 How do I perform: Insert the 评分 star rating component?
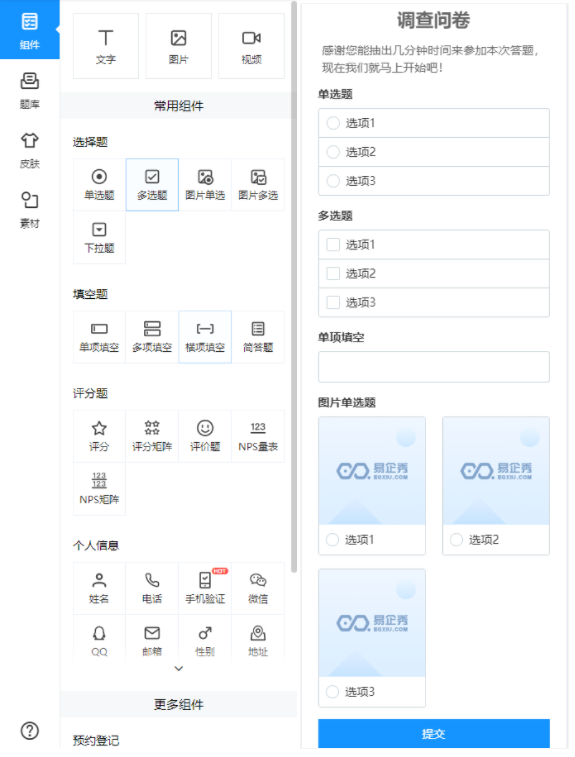click(x=99, y=436)
